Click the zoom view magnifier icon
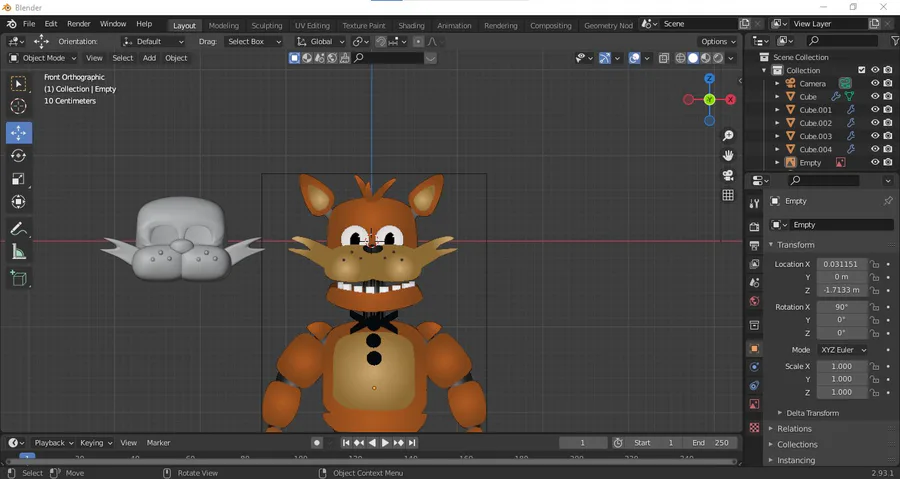The width and height of the screenshot is (900, 479). coord(728,135)
